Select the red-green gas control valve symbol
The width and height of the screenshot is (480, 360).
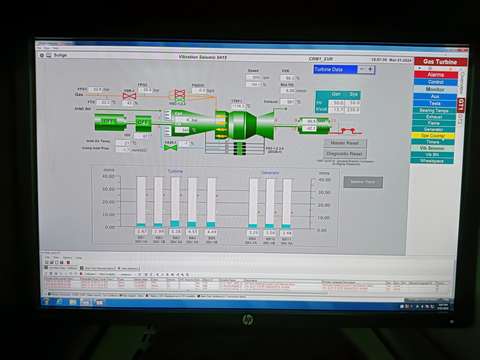coord(180,97)
